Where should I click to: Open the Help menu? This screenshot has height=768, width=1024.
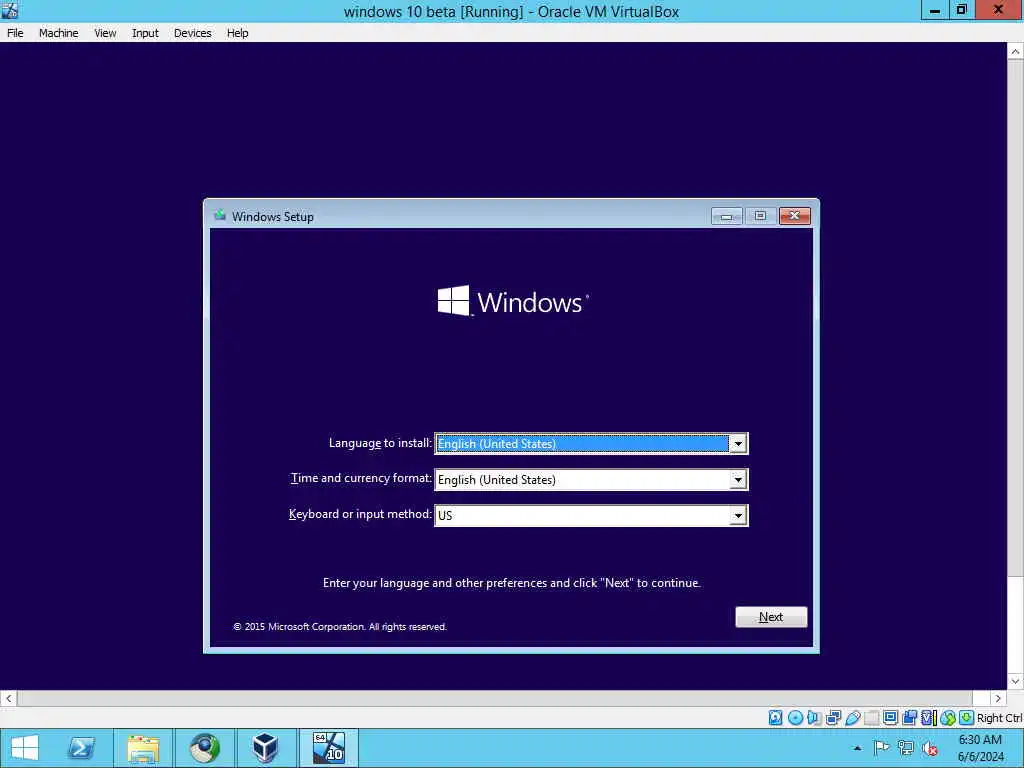pyautogui.click(x=238, y=33)
